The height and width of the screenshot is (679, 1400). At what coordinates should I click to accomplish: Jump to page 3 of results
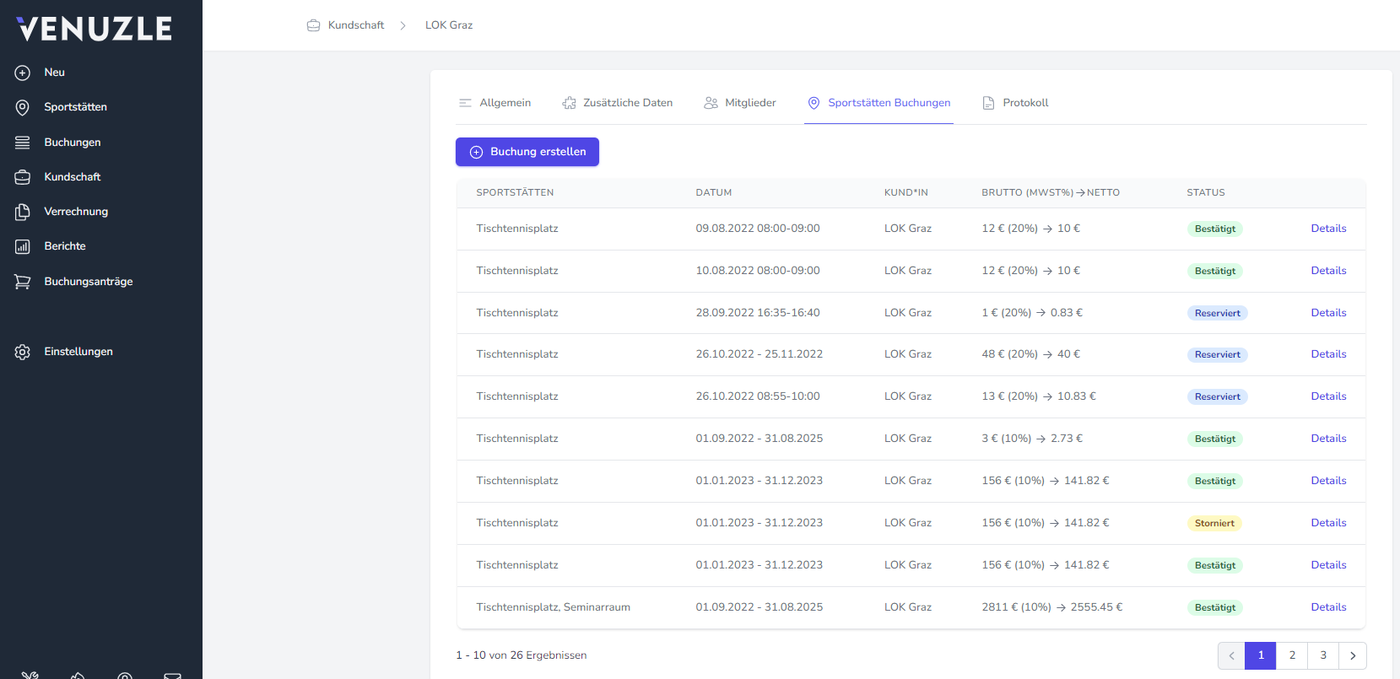point(1322,656)
